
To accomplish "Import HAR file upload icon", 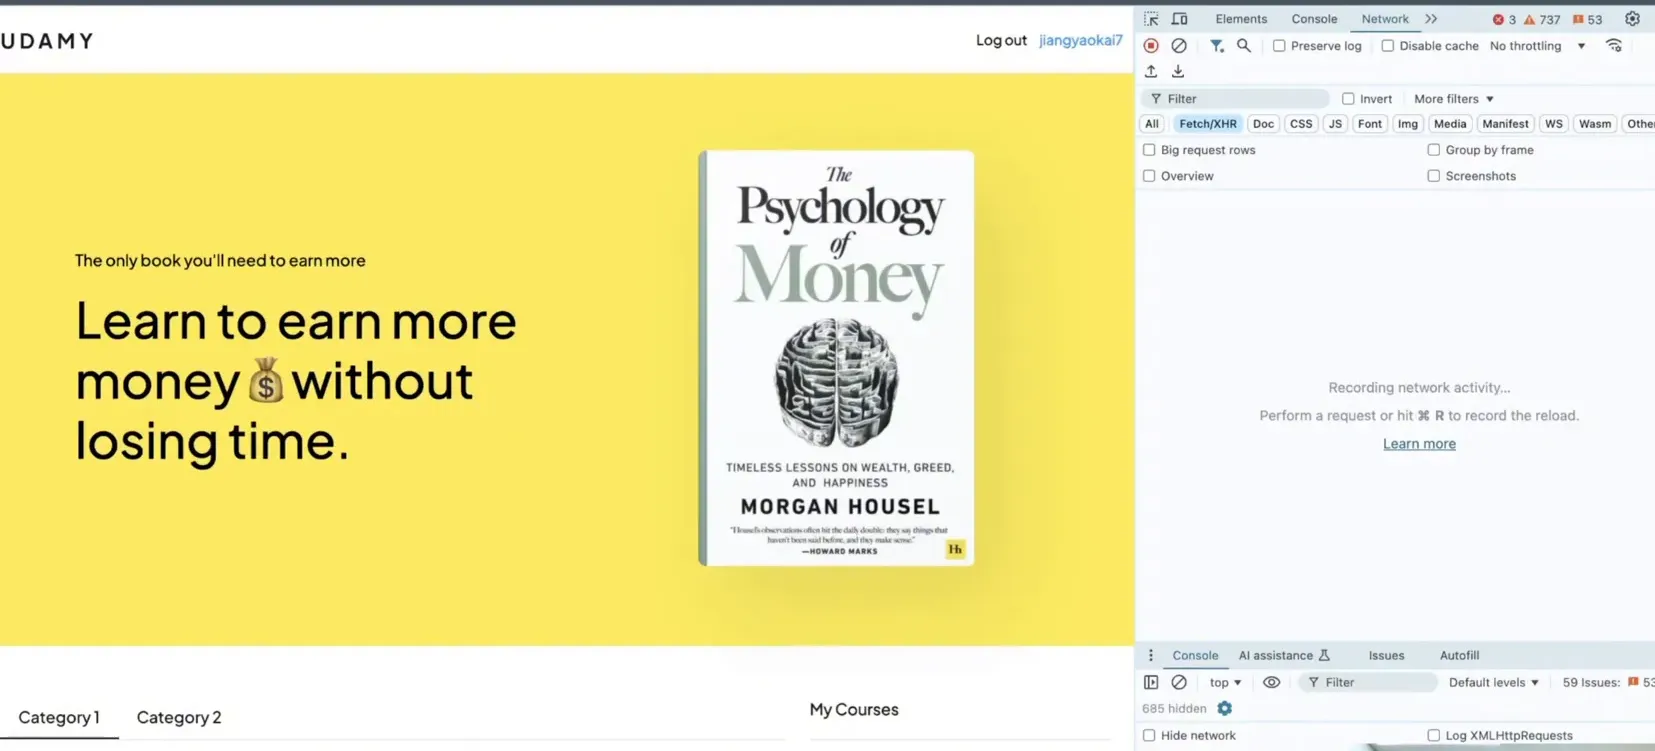I will pyautogui.click(x=1151, y=71).
